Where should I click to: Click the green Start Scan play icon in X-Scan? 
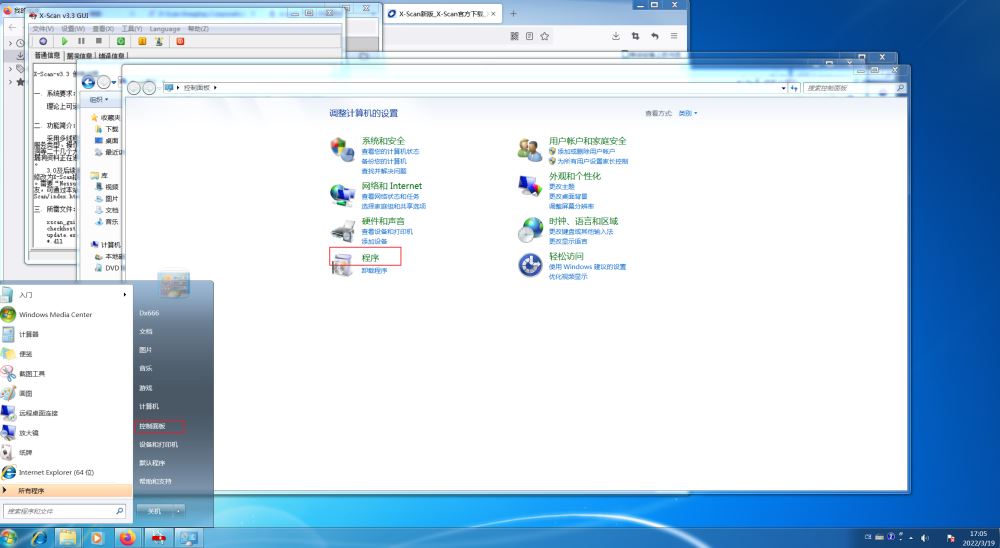65,41
